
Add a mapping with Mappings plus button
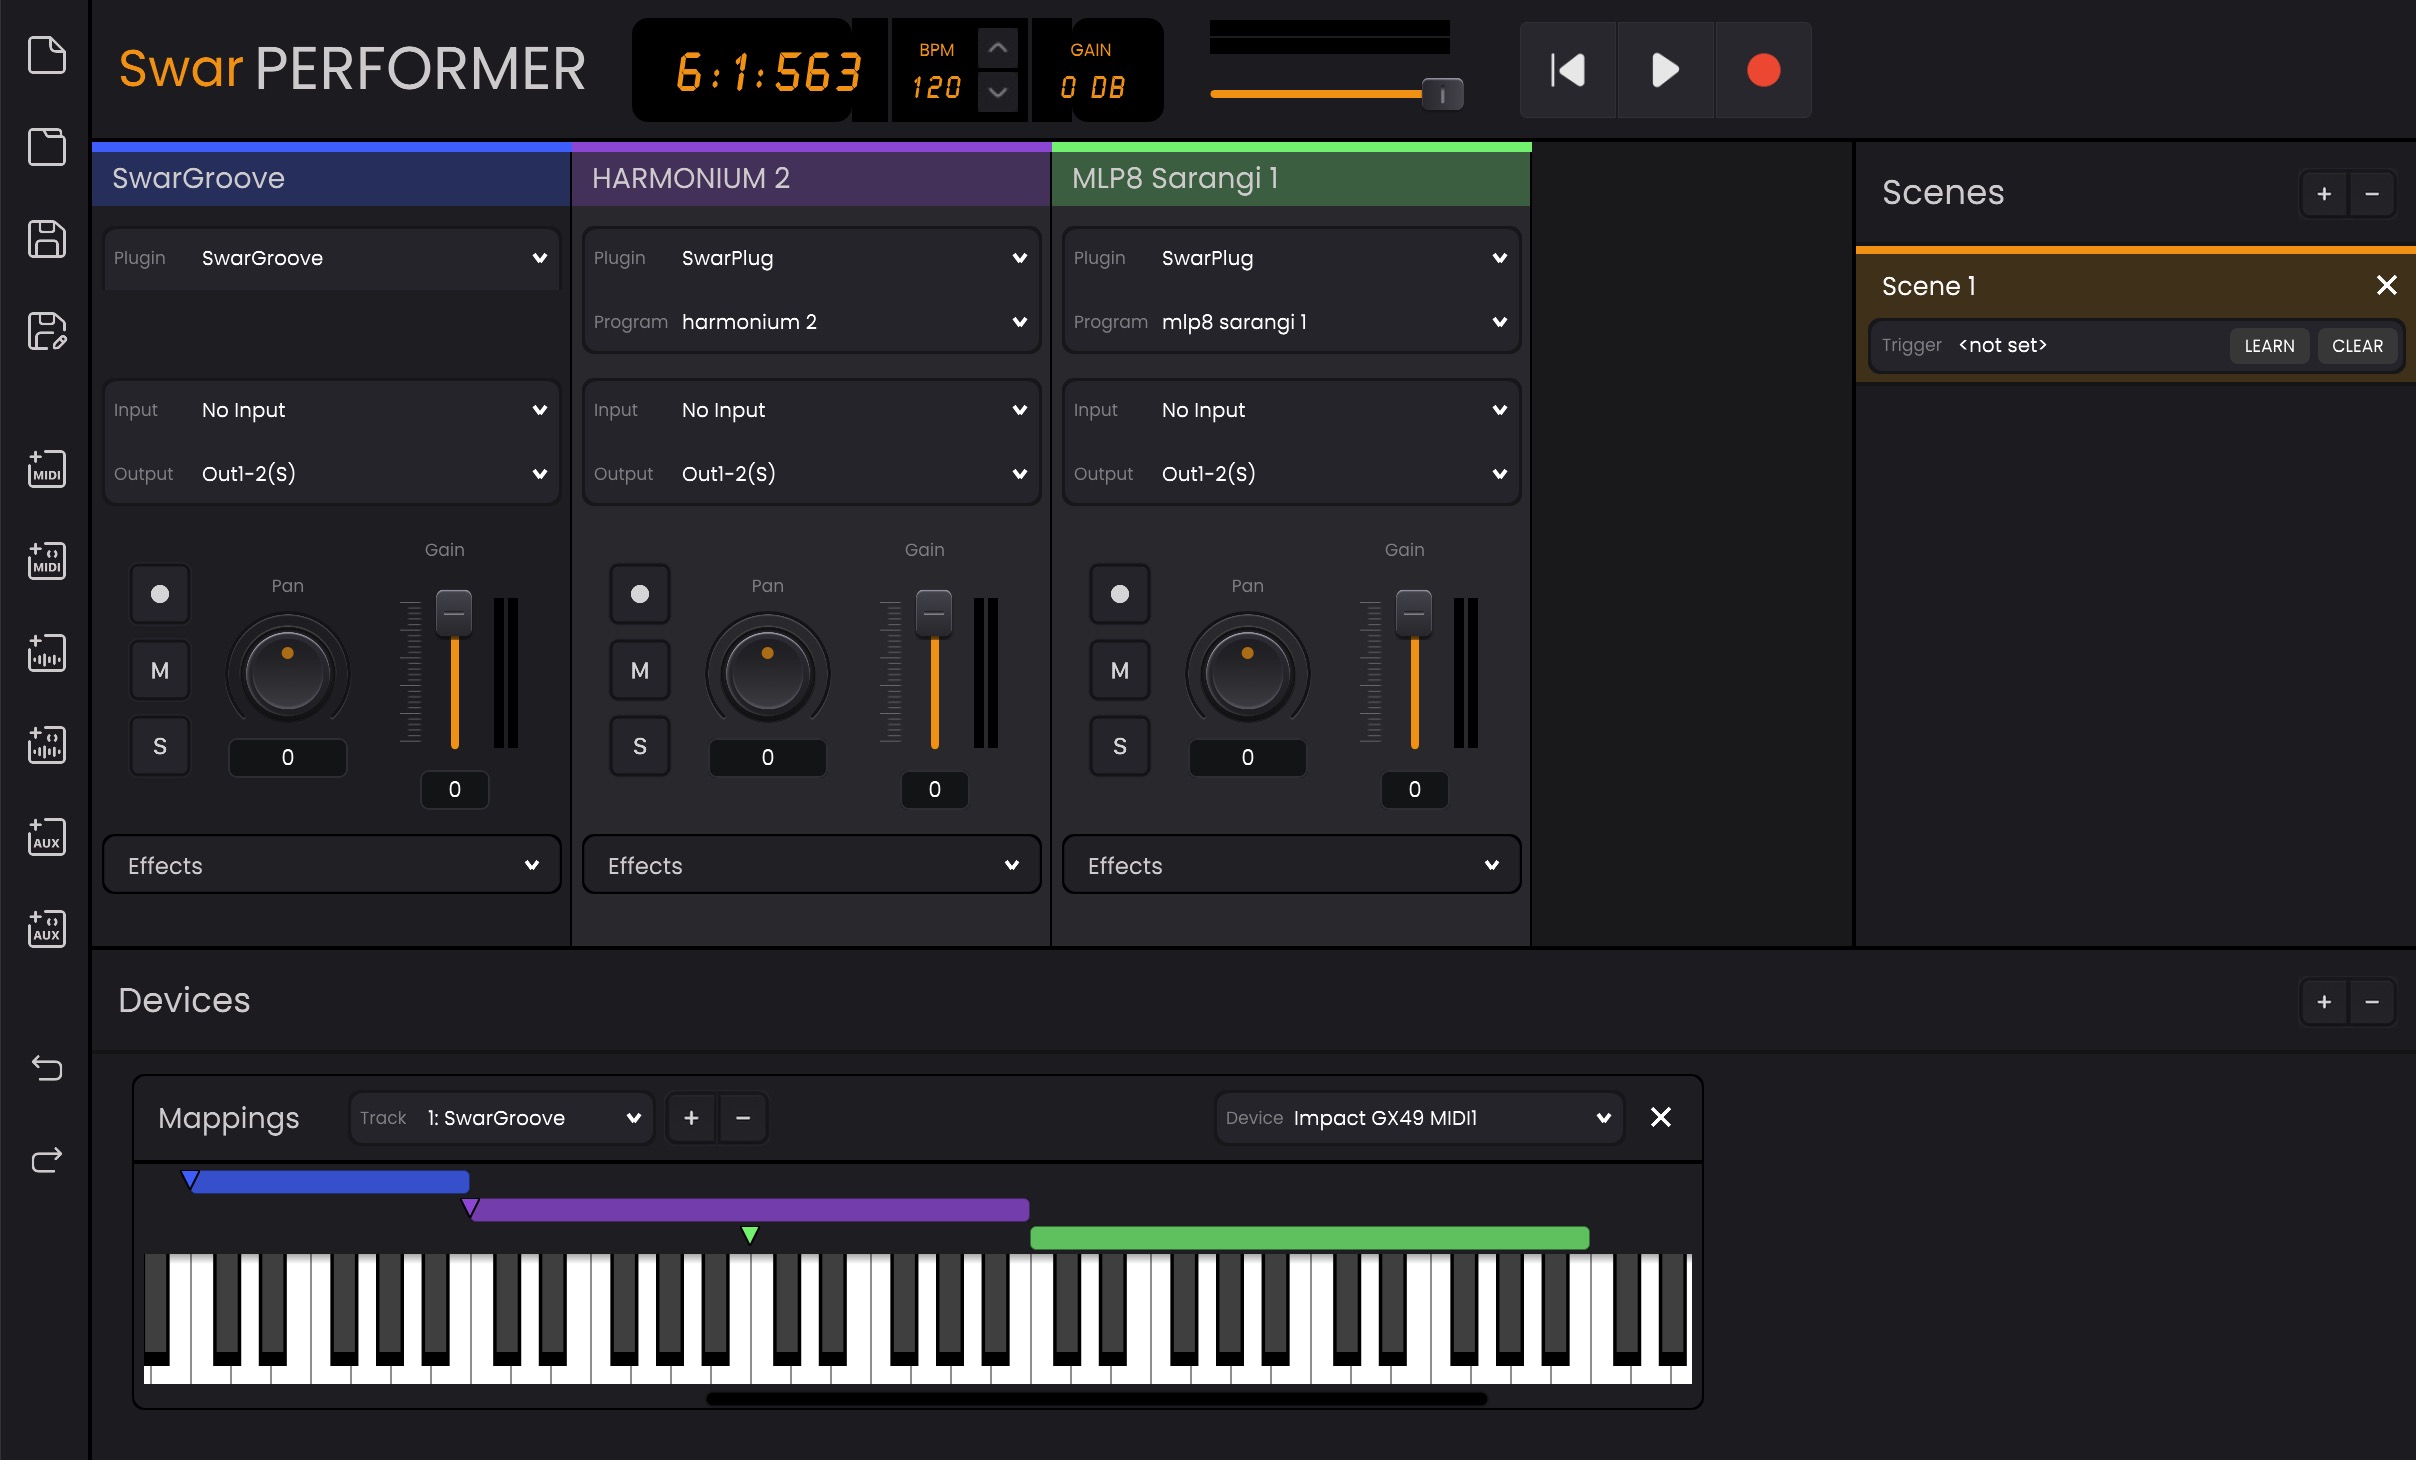point(691,1118)
